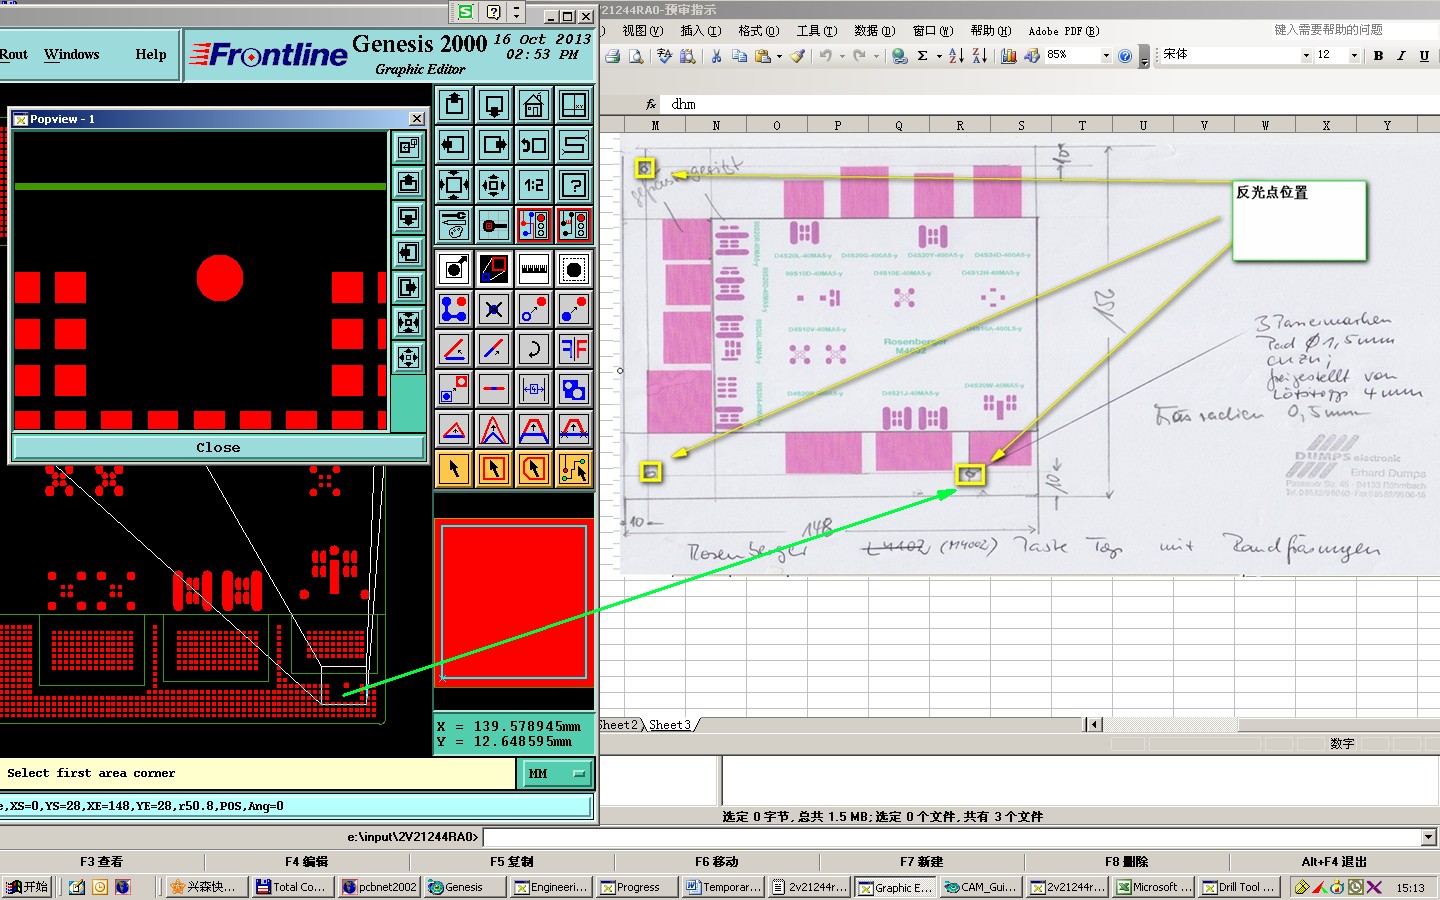1440x900 pixels.
Task: Click the sort ascending A-Z icon
Action: click(x=956, y=56)
